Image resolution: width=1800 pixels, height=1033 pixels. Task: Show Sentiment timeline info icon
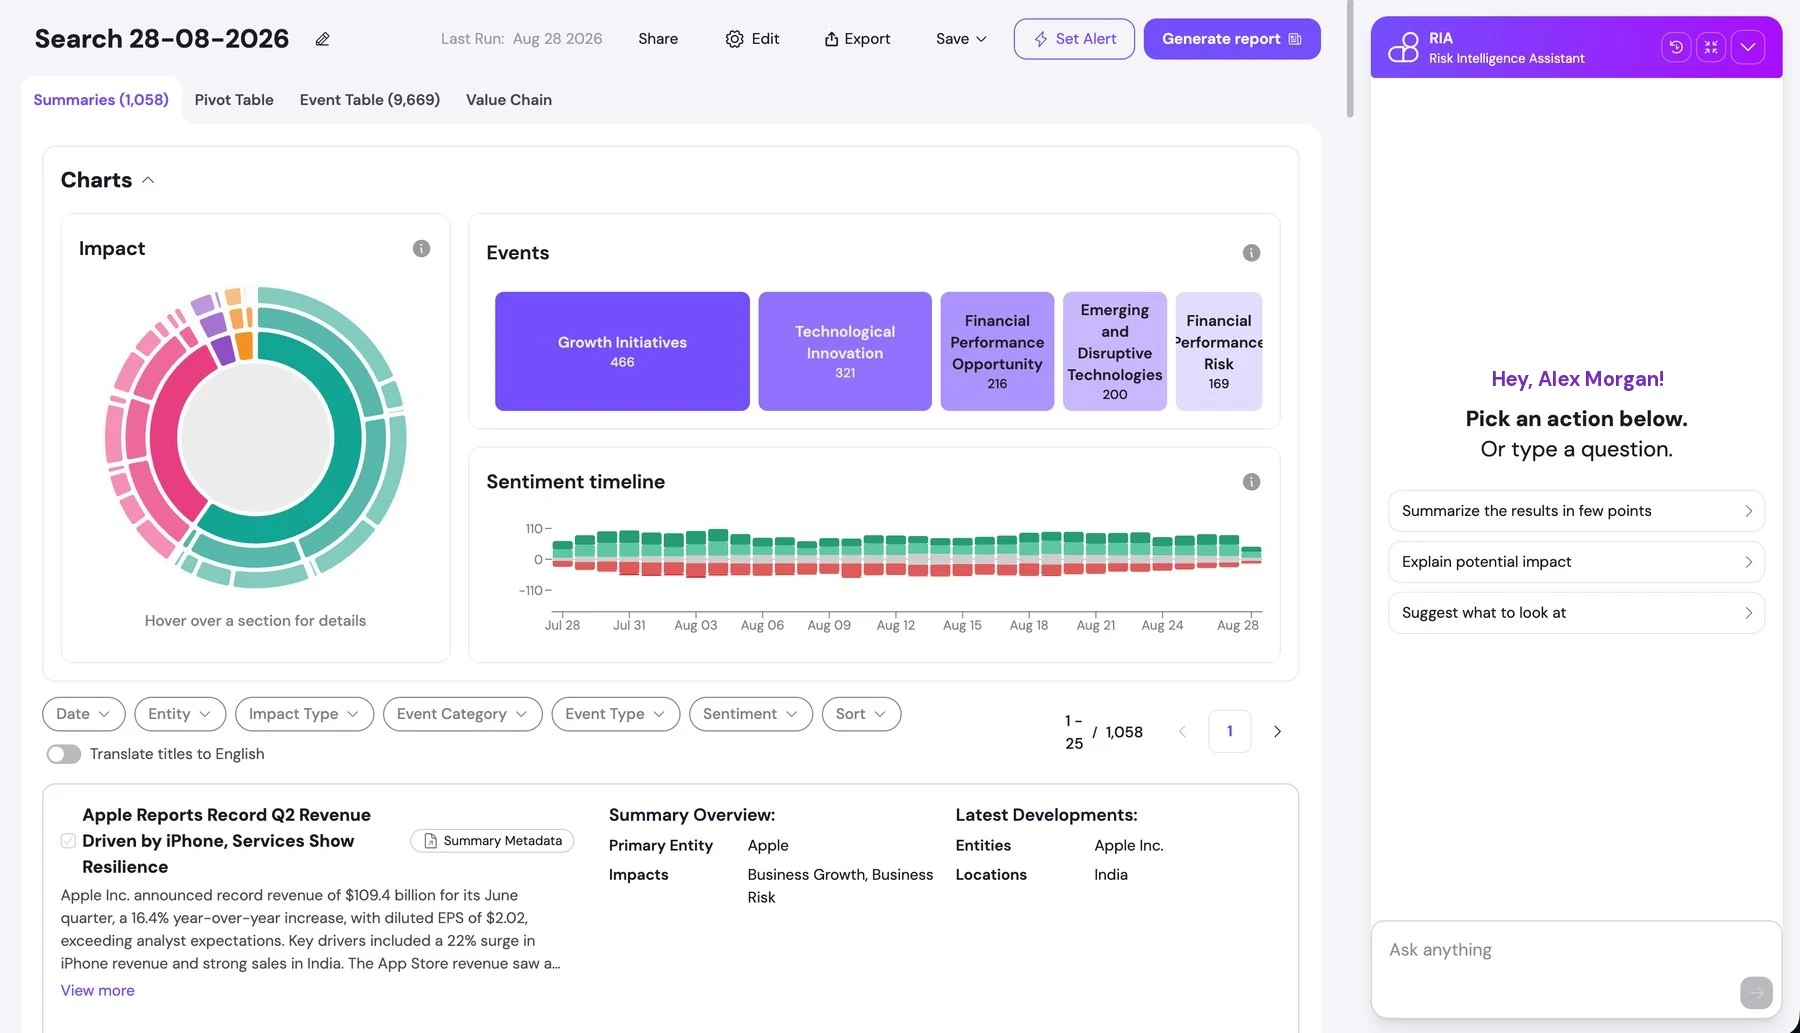(x=1251, y=482)
